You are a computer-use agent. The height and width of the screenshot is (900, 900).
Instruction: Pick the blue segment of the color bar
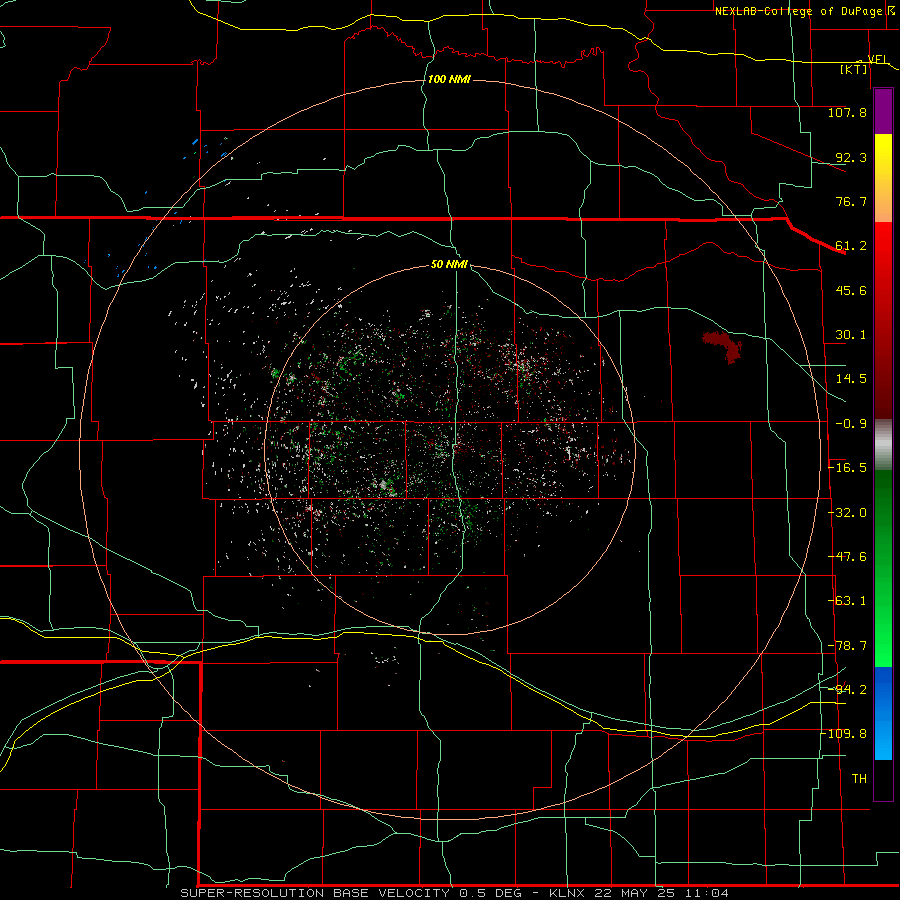click(x=883, y=713)
